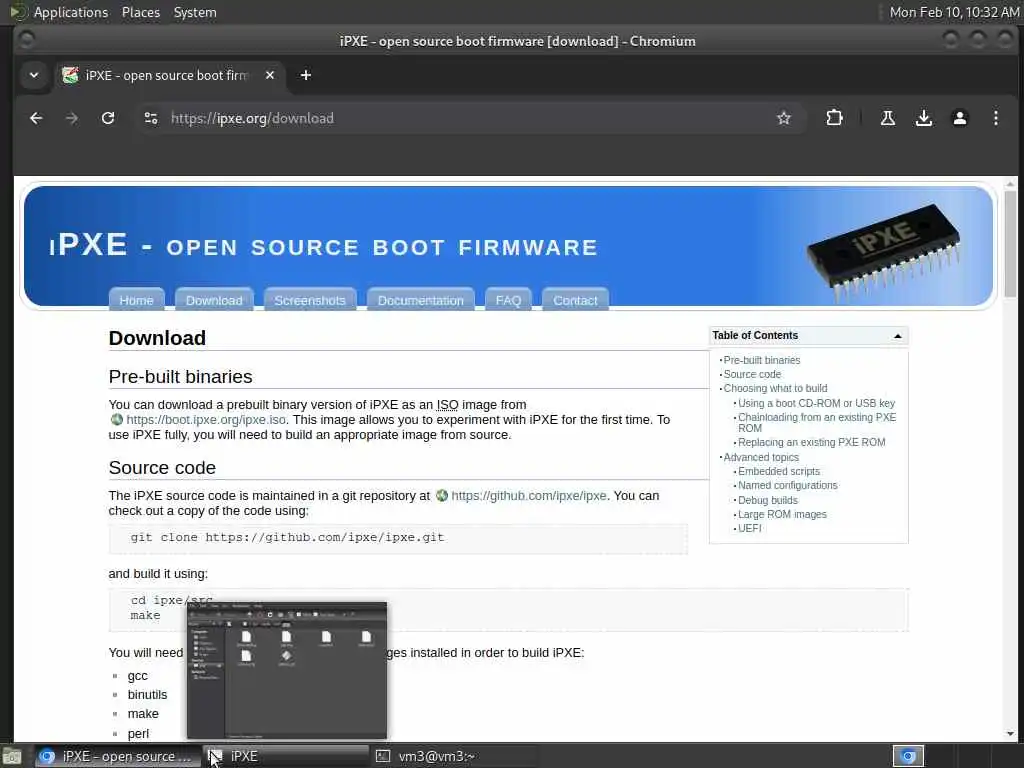Collapse the Table of Contents panel
1024x768 pixels.
pyautogui.click(x=897, y=336)
